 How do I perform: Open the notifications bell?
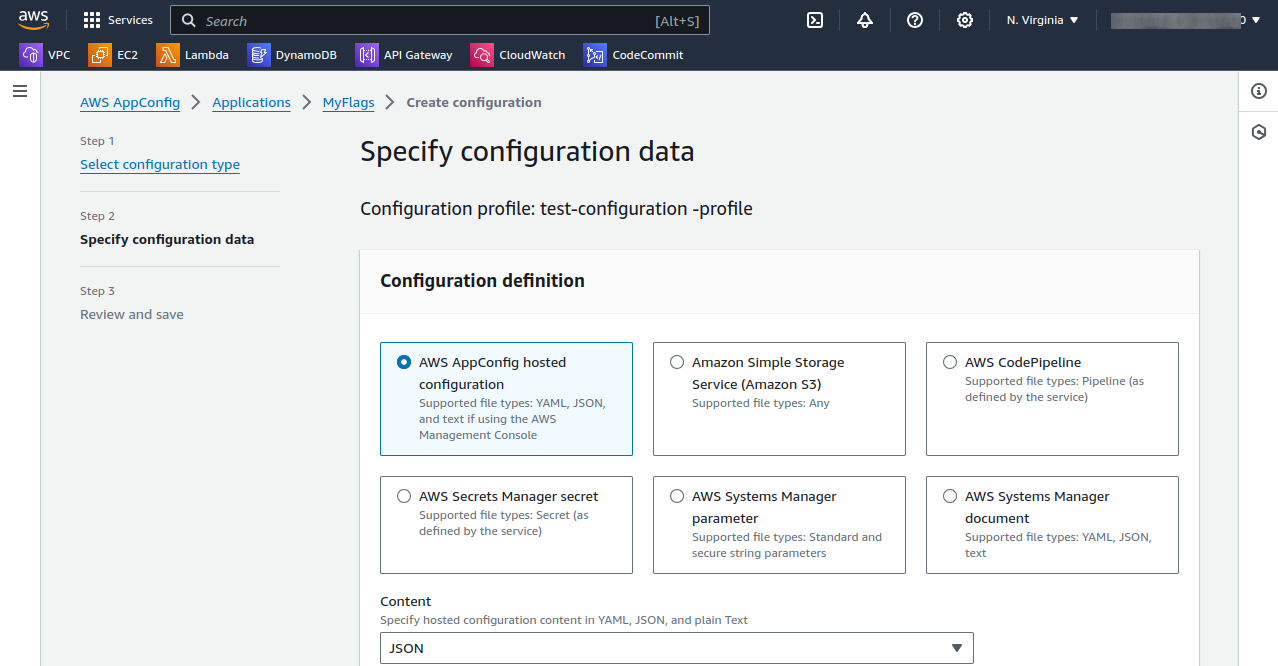tap(865, 20)
